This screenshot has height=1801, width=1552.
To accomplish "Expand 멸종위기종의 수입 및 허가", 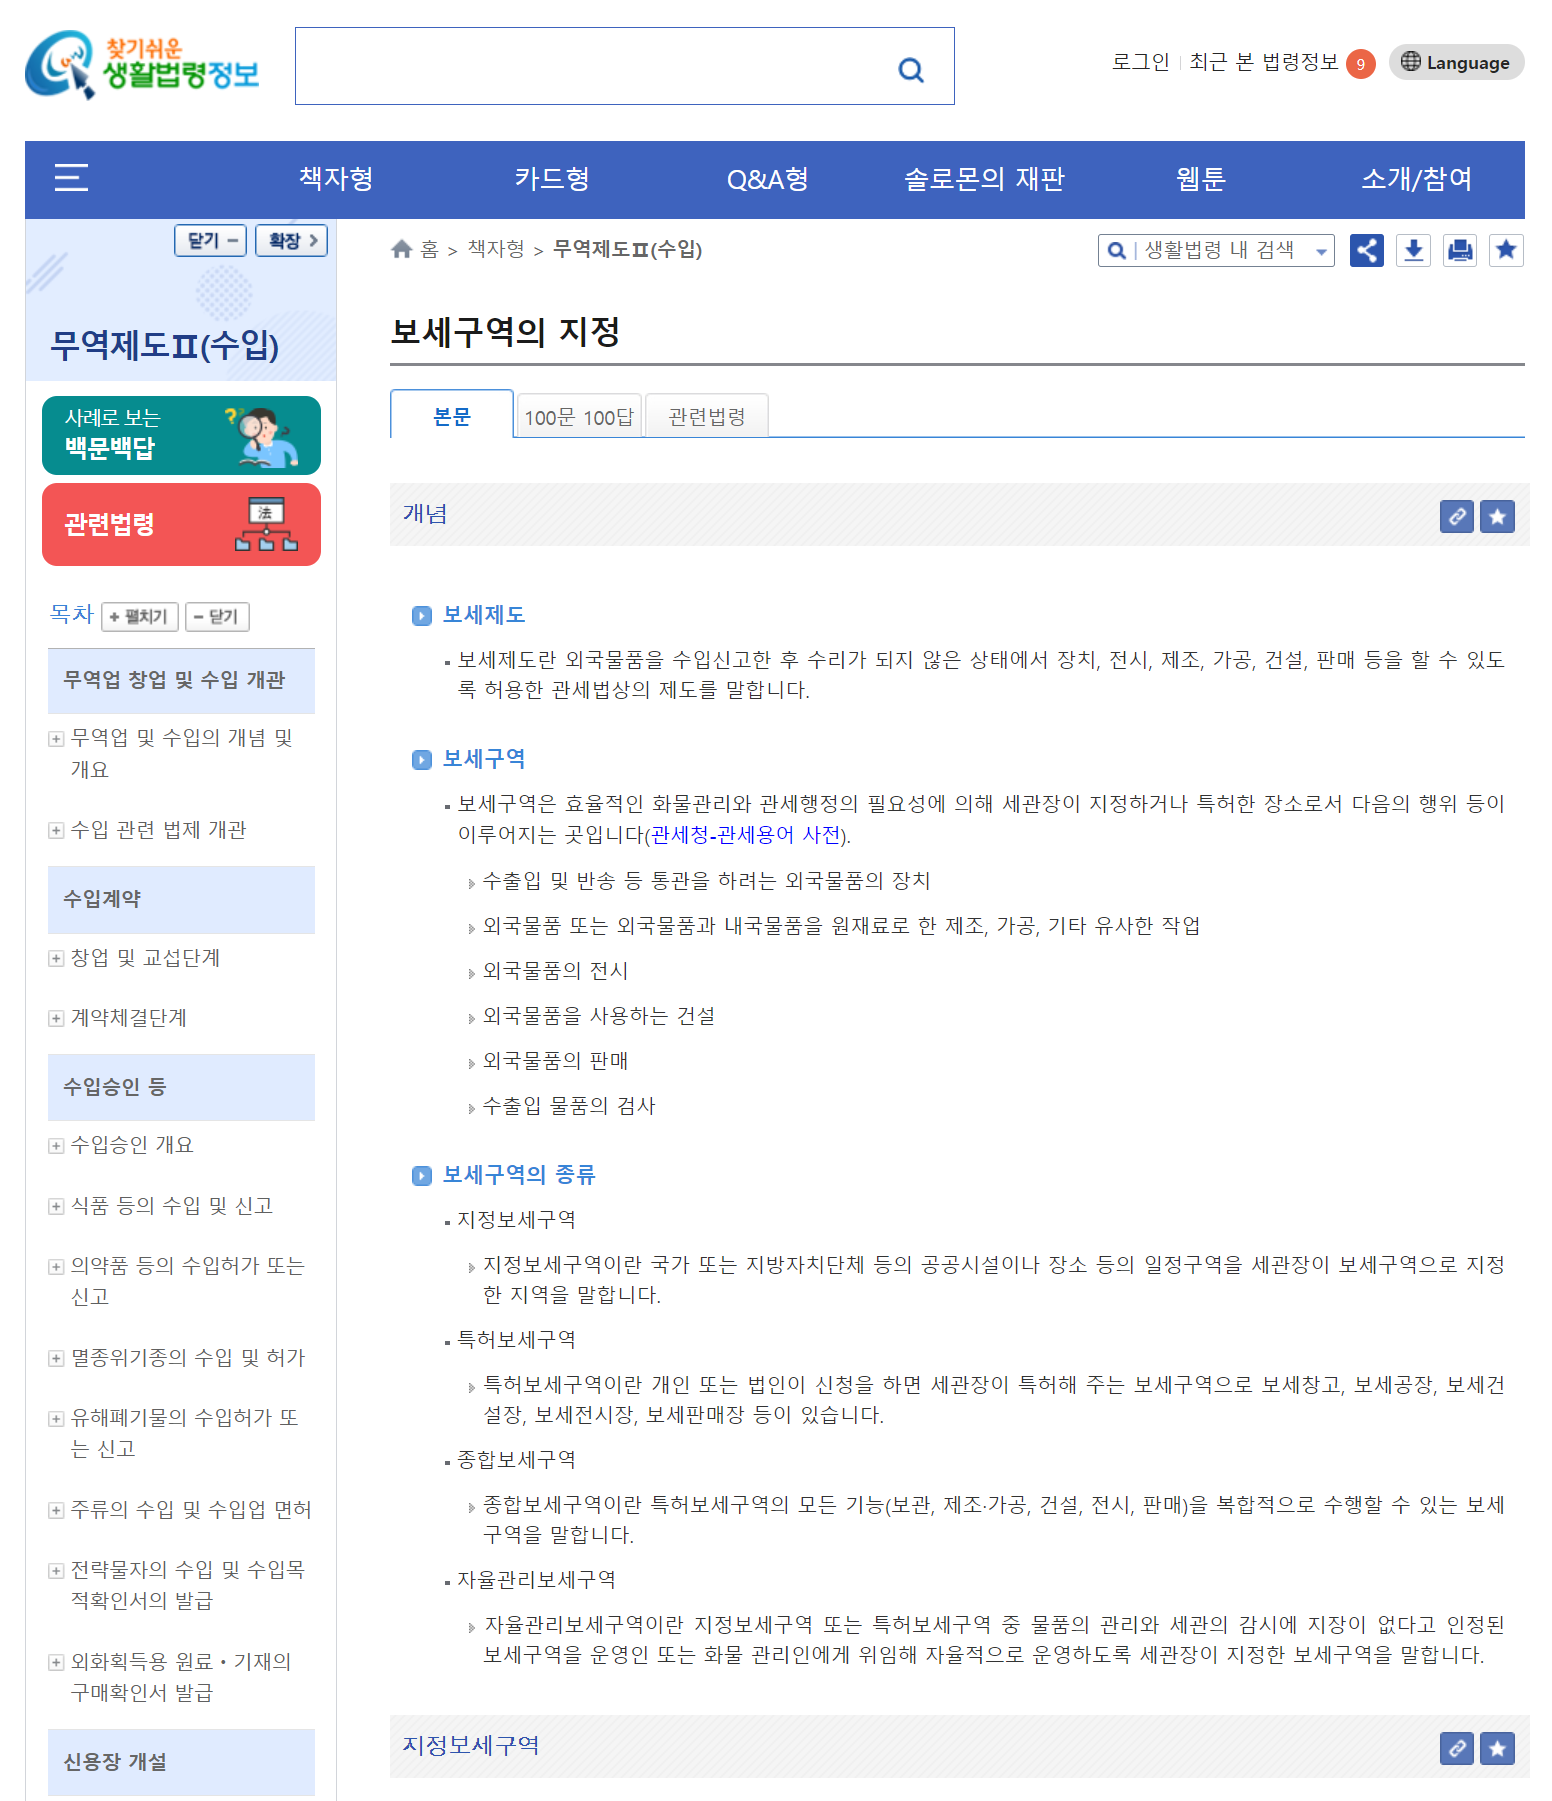I will pyautogui.click(x=56, y=1358).
